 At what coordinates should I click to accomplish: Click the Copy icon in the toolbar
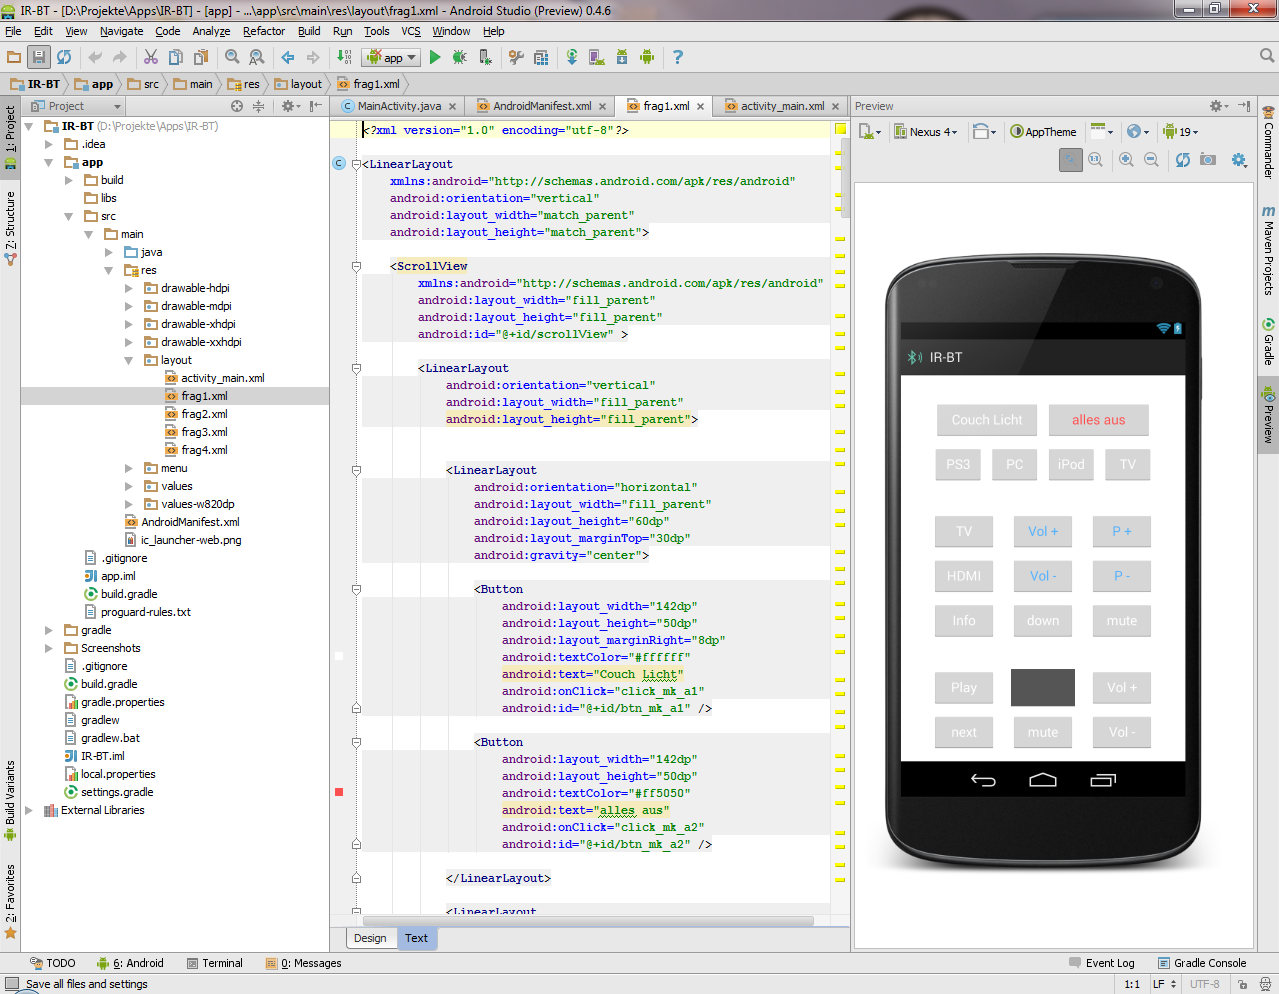point(176,57)
